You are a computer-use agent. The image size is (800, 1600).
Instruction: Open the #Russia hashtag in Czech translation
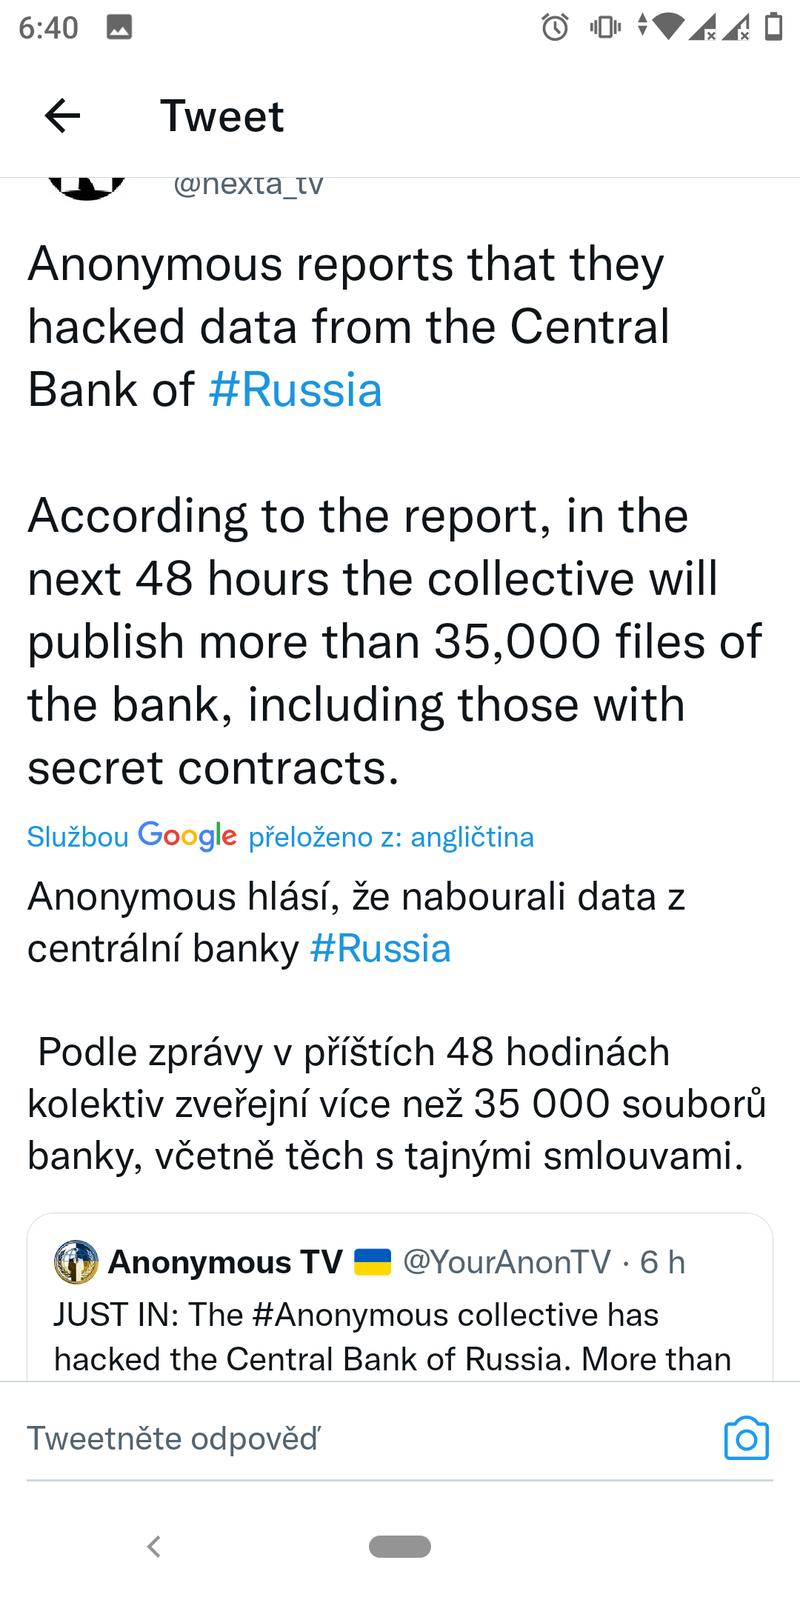pyautogui.click(x=380, y=948)
